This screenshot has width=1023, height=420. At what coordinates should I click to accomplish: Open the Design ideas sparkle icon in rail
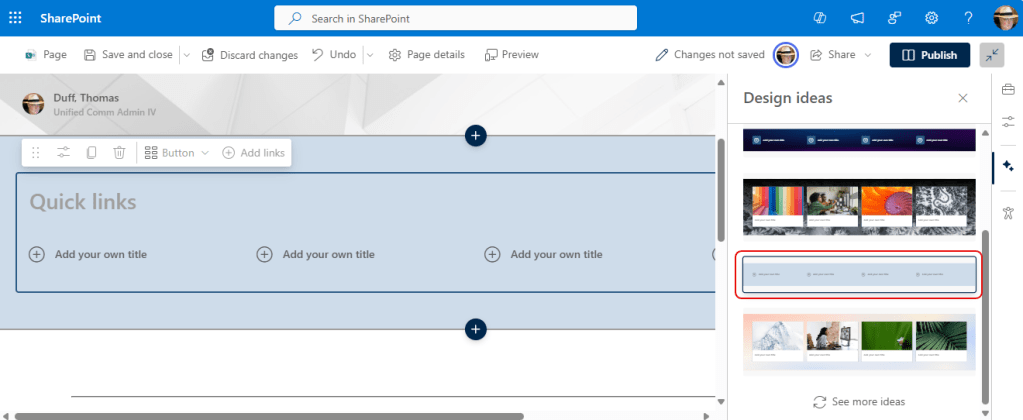point(1007,166)
